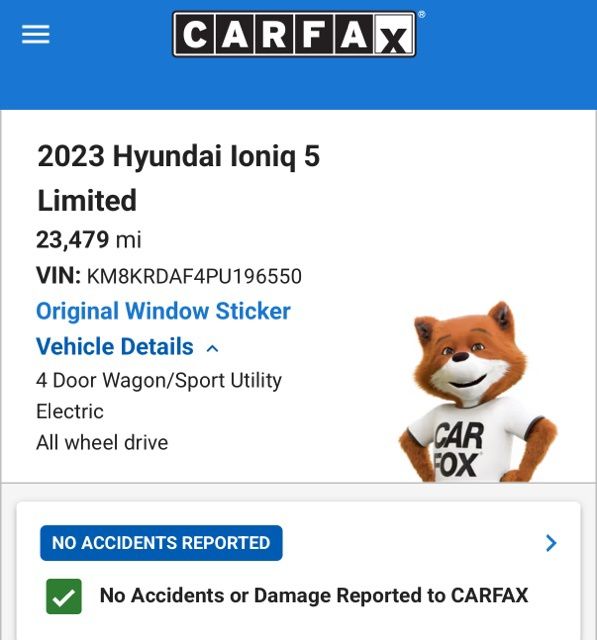This screenshot has width=597, height=640.
Task: Click No Accidents or Damage Reported text
Action: [x=314, y=596]
